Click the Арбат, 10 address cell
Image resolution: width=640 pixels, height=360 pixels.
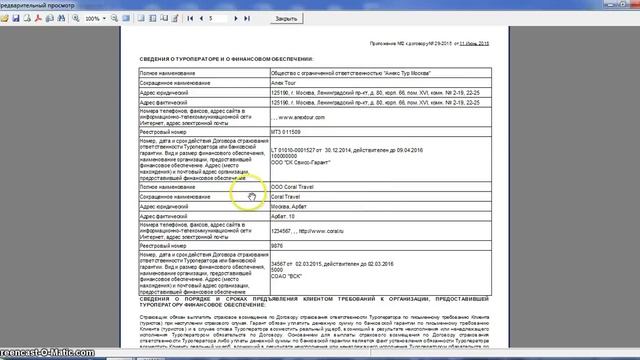tap(380, 216)
